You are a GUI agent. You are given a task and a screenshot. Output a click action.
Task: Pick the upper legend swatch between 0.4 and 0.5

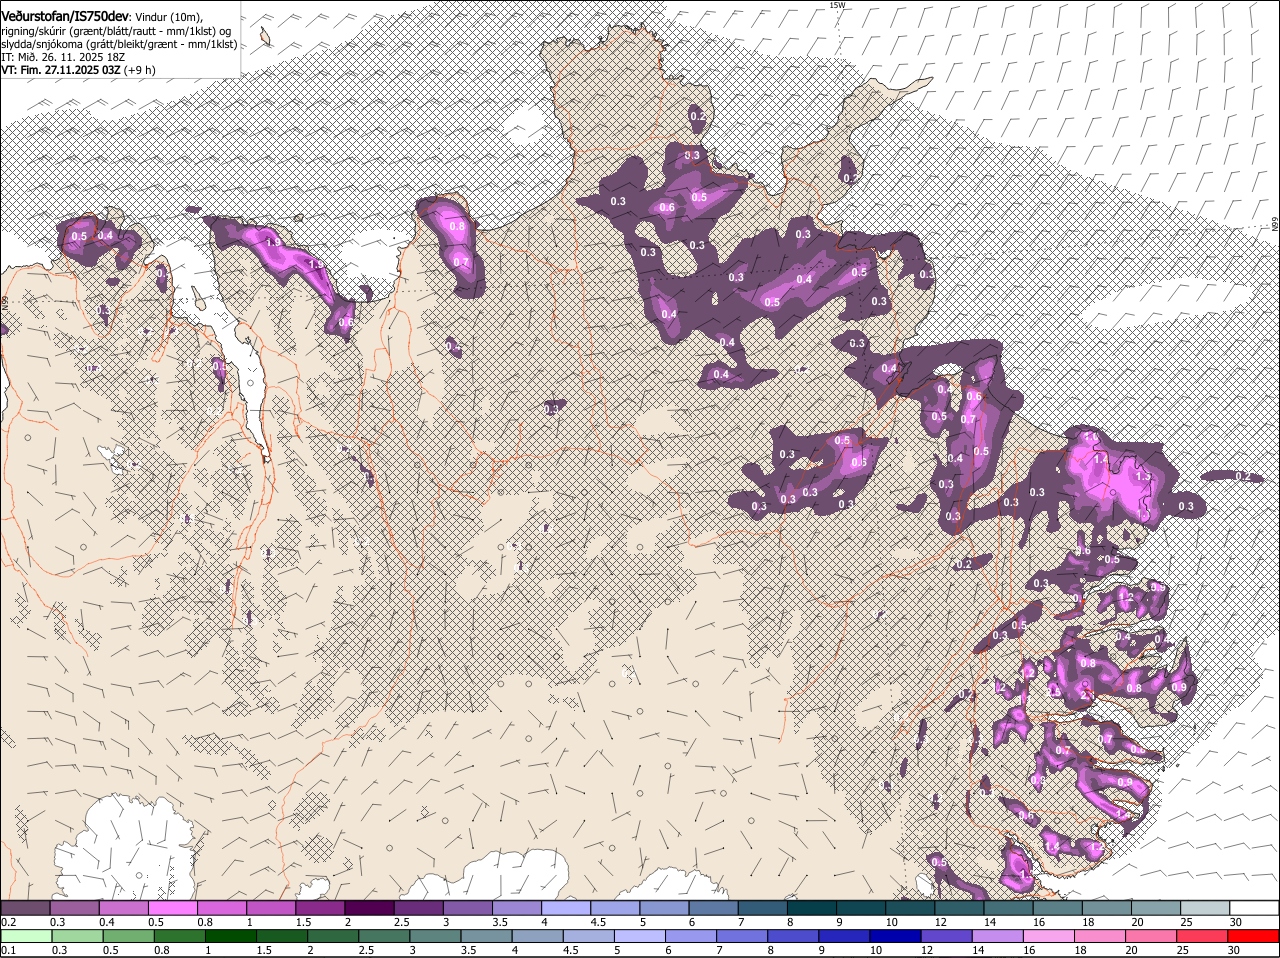coord(123,908)
